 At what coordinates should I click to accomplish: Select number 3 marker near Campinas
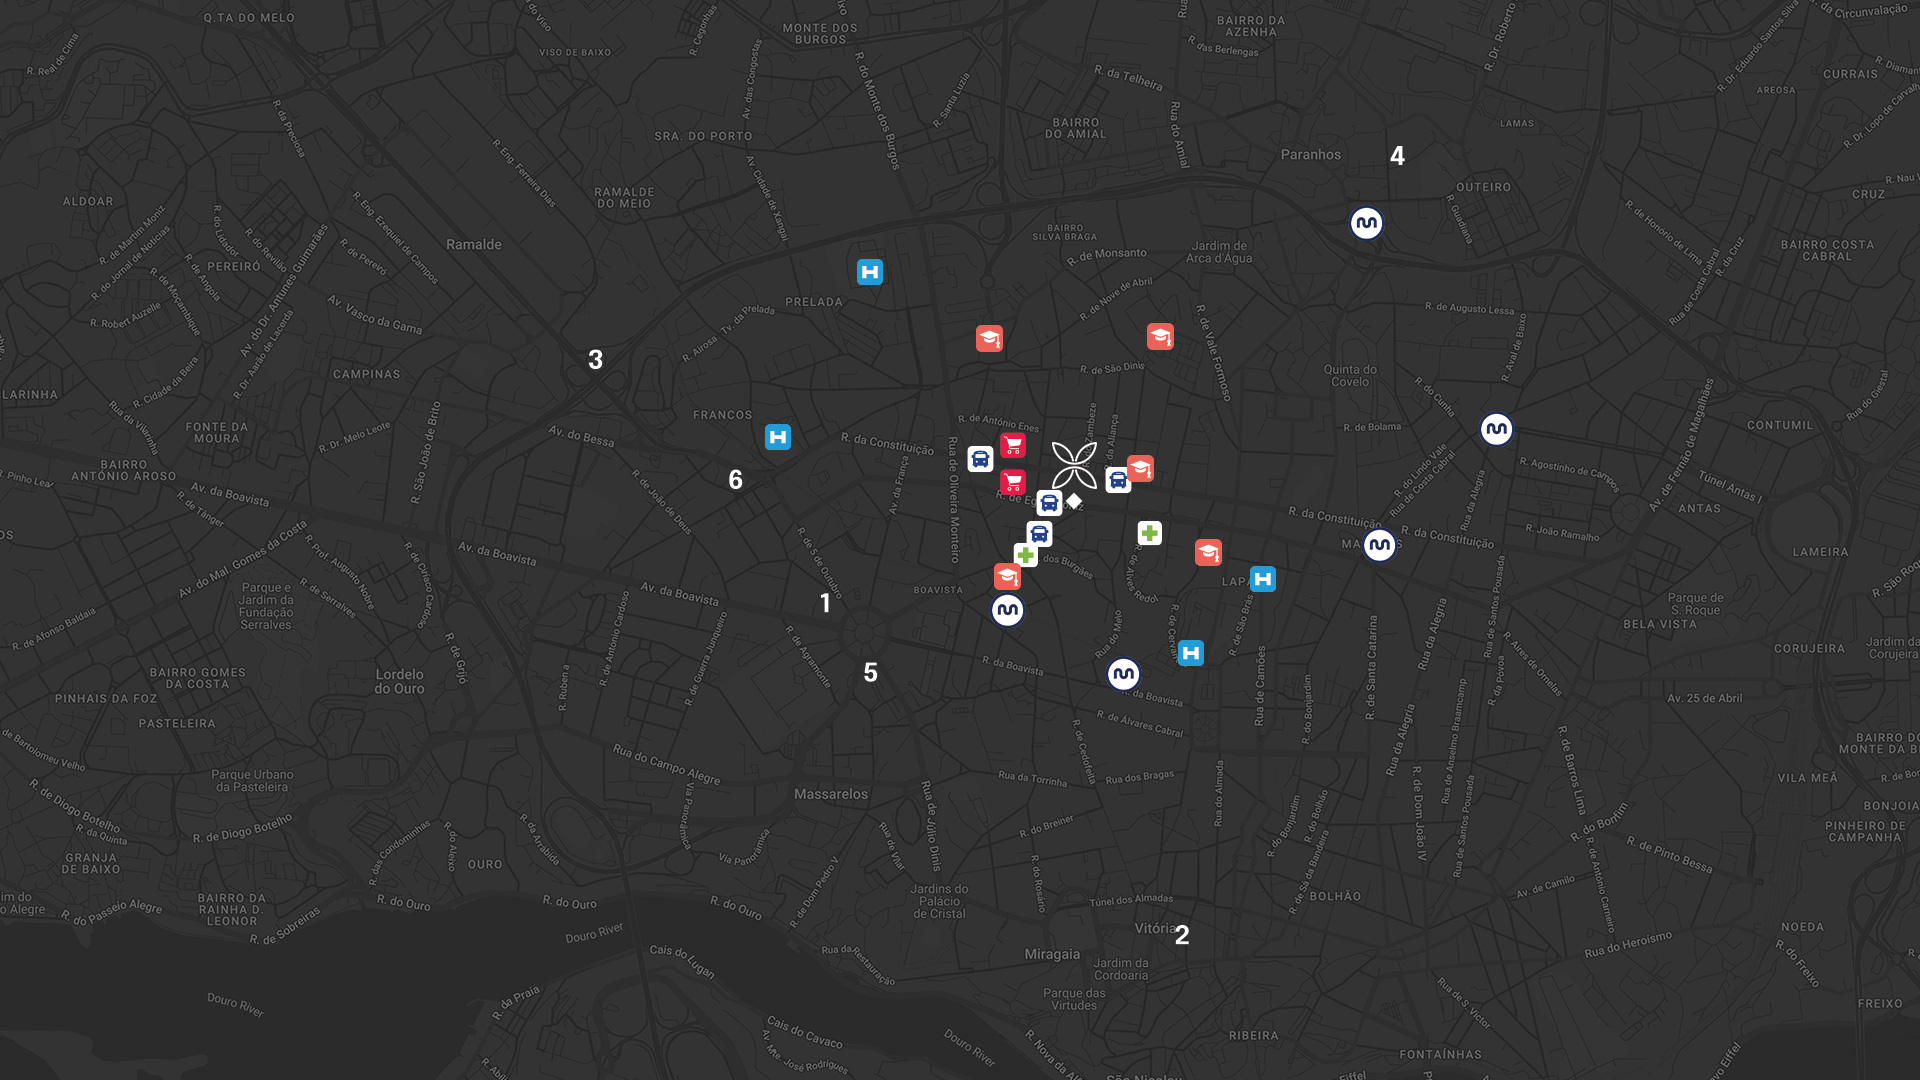pyautogui.click(x=596, y=360)
